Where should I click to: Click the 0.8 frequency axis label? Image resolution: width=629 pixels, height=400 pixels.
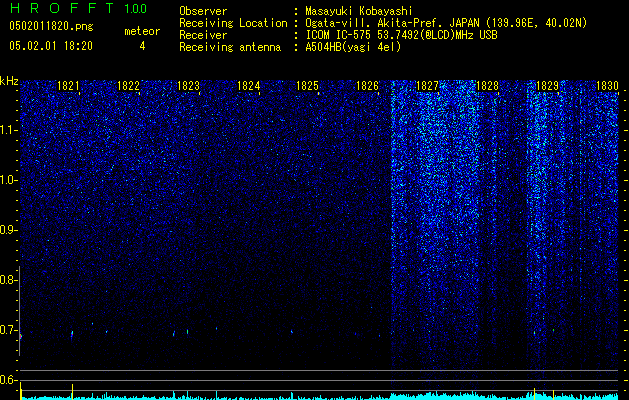7,280
